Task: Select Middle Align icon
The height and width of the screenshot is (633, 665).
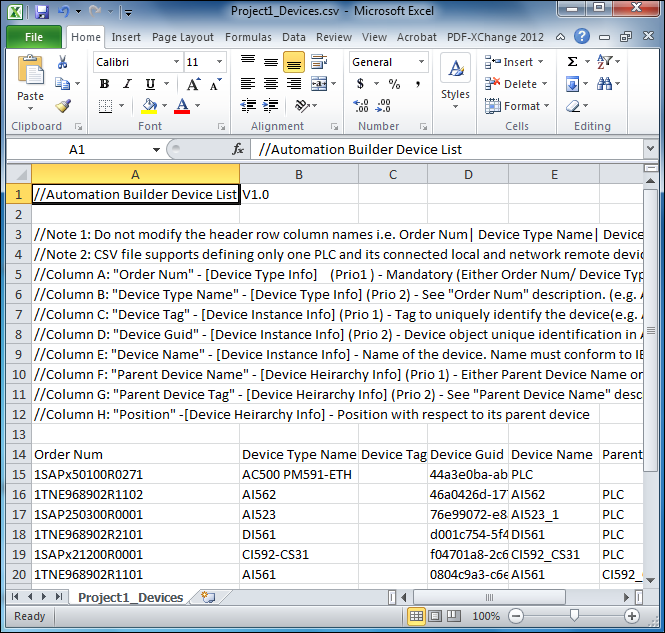Action: pyautogui.click(x=271, y=62)
